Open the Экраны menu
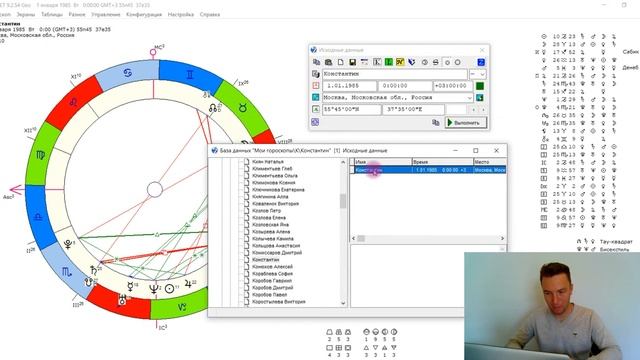 coord(25,14)
